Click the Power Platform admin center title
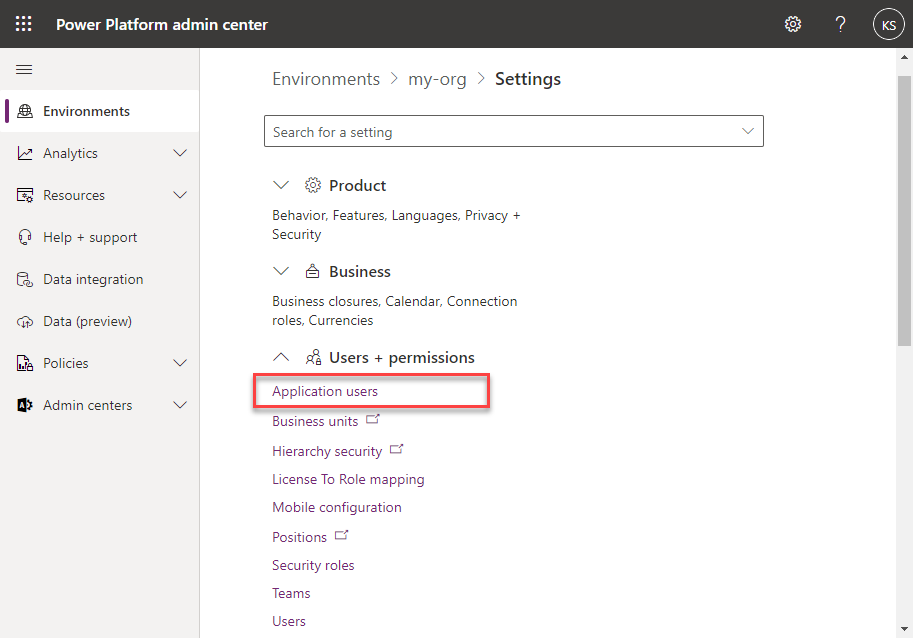The image size is (913, 638). point(162,24)
